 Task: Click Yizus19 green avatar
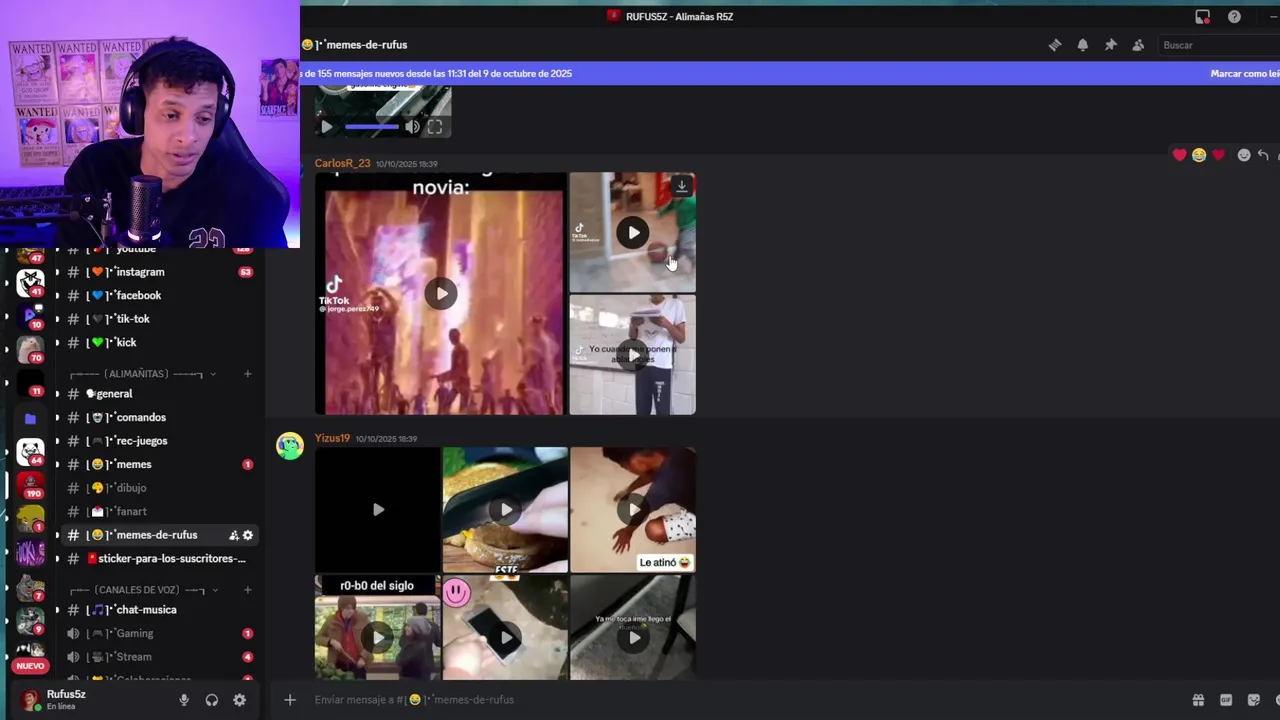click(290, 446)
